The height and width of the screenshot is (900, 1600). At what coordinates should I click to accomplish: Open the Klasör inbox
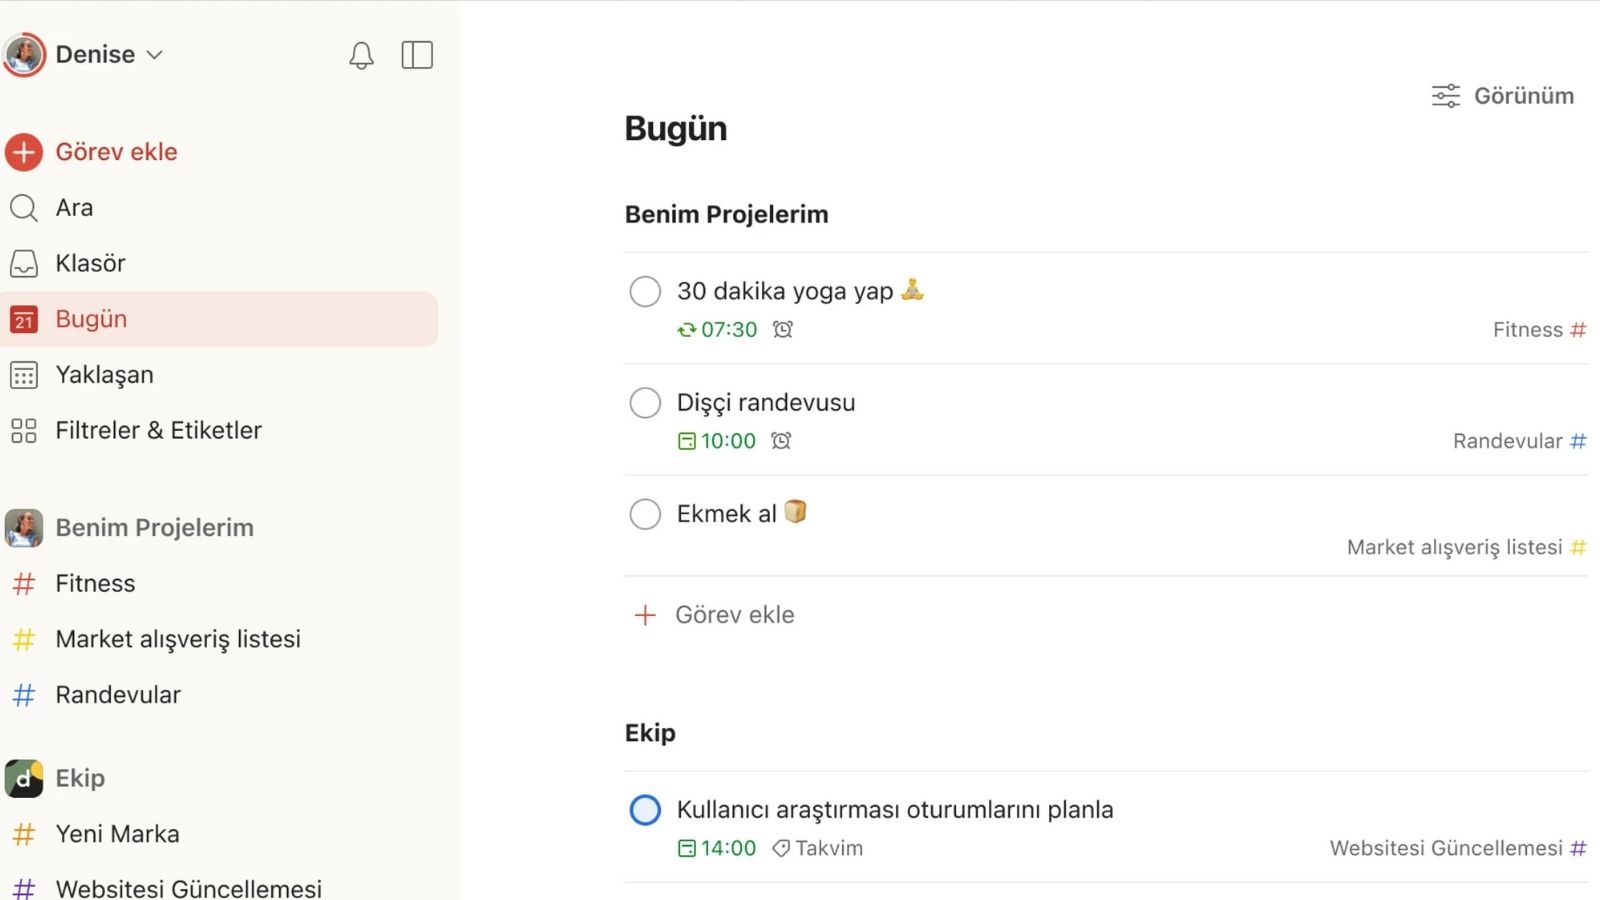click(x=90, y=264)
